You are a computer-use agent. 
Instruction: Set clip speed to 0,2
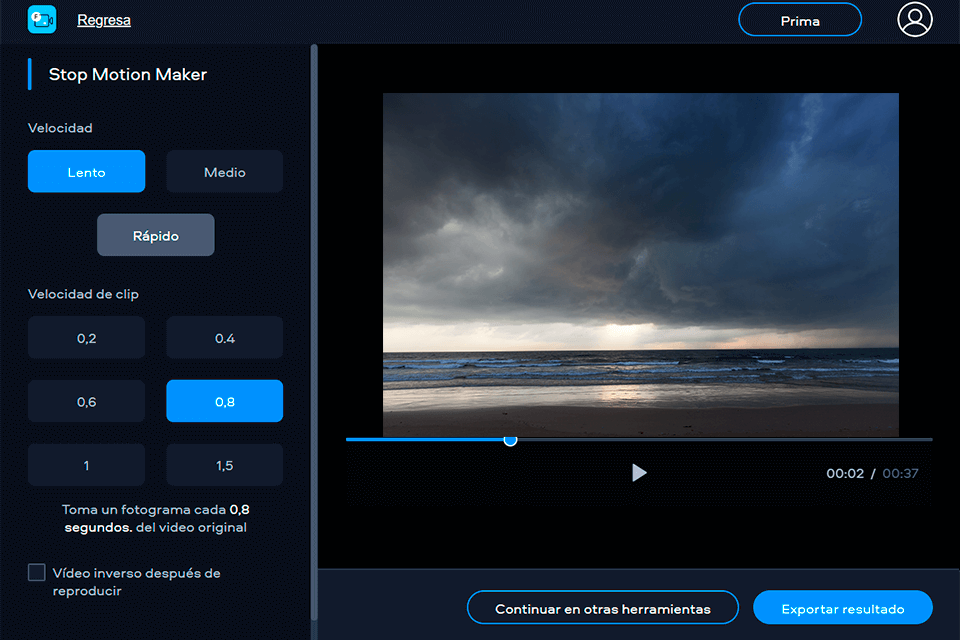tap(86, 337)
